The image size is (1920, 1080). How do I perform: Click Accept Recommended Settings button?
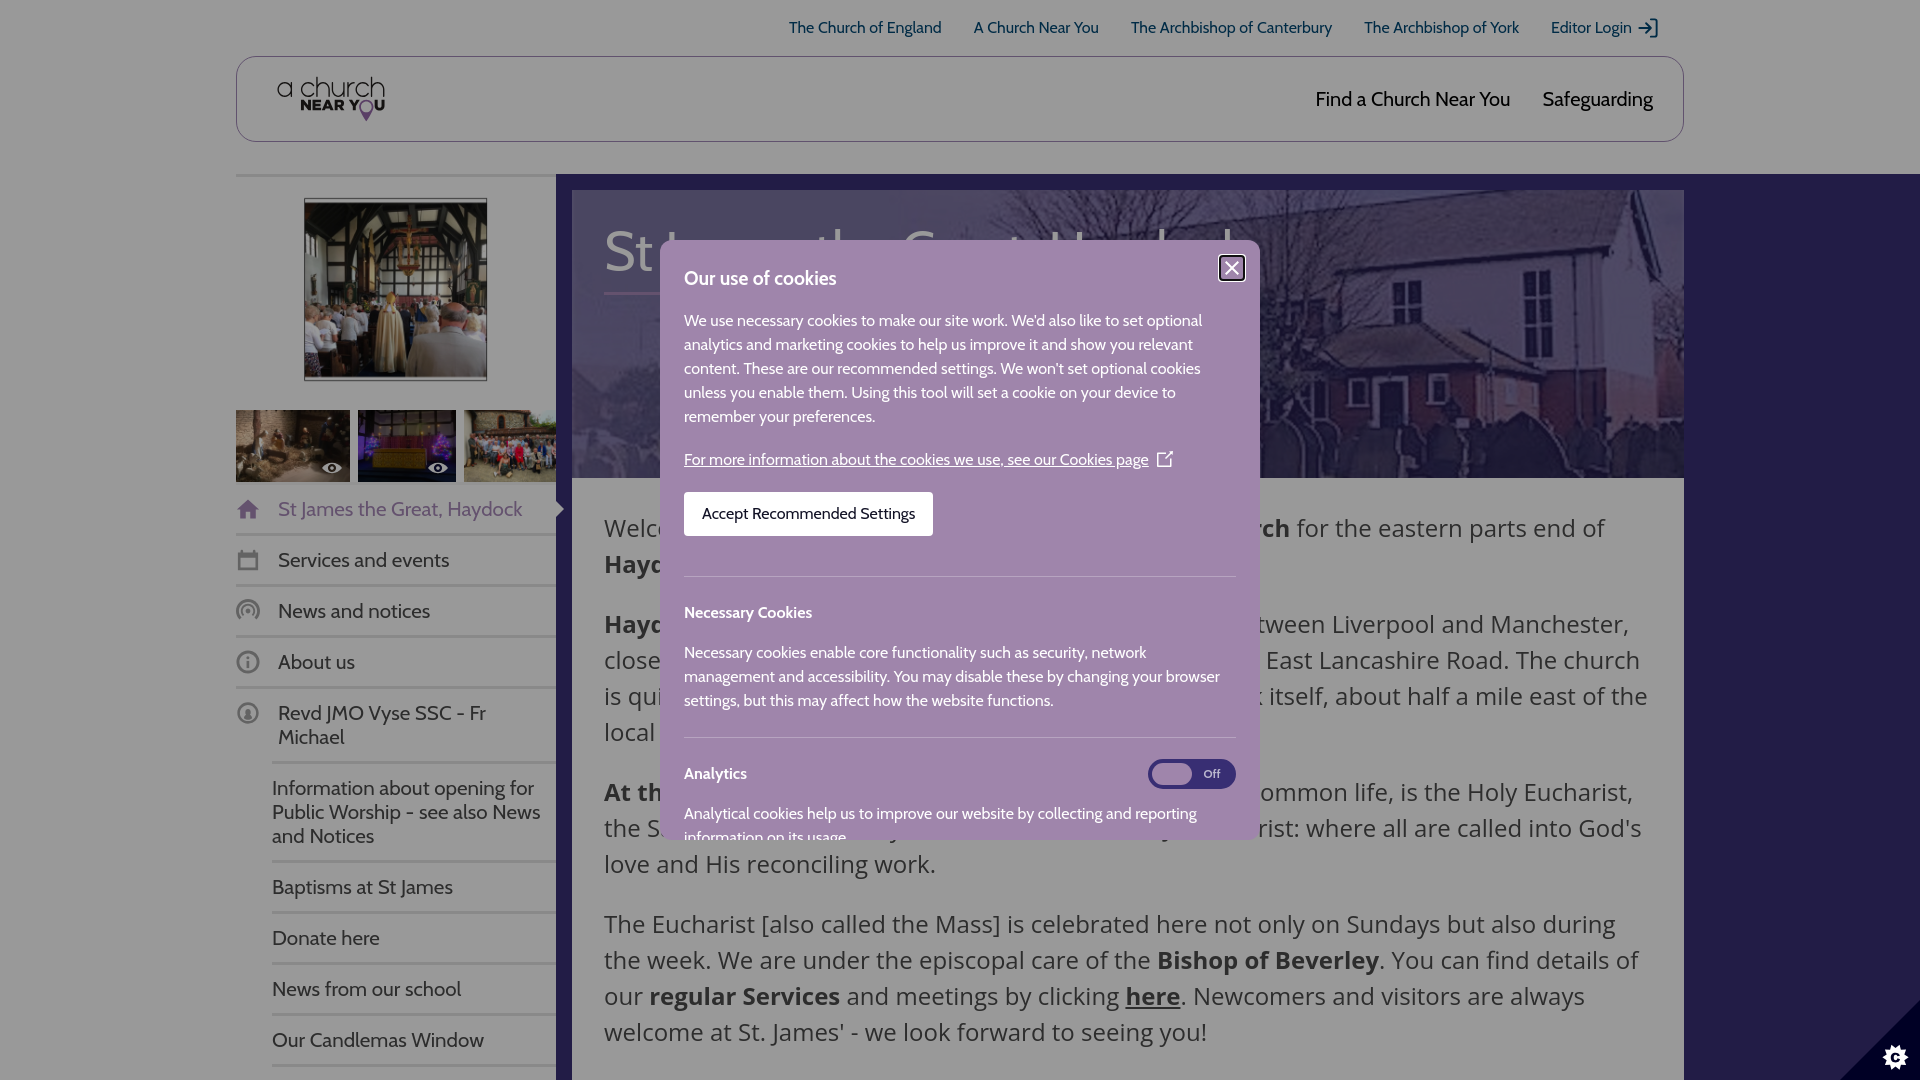(x=808, y=514)
